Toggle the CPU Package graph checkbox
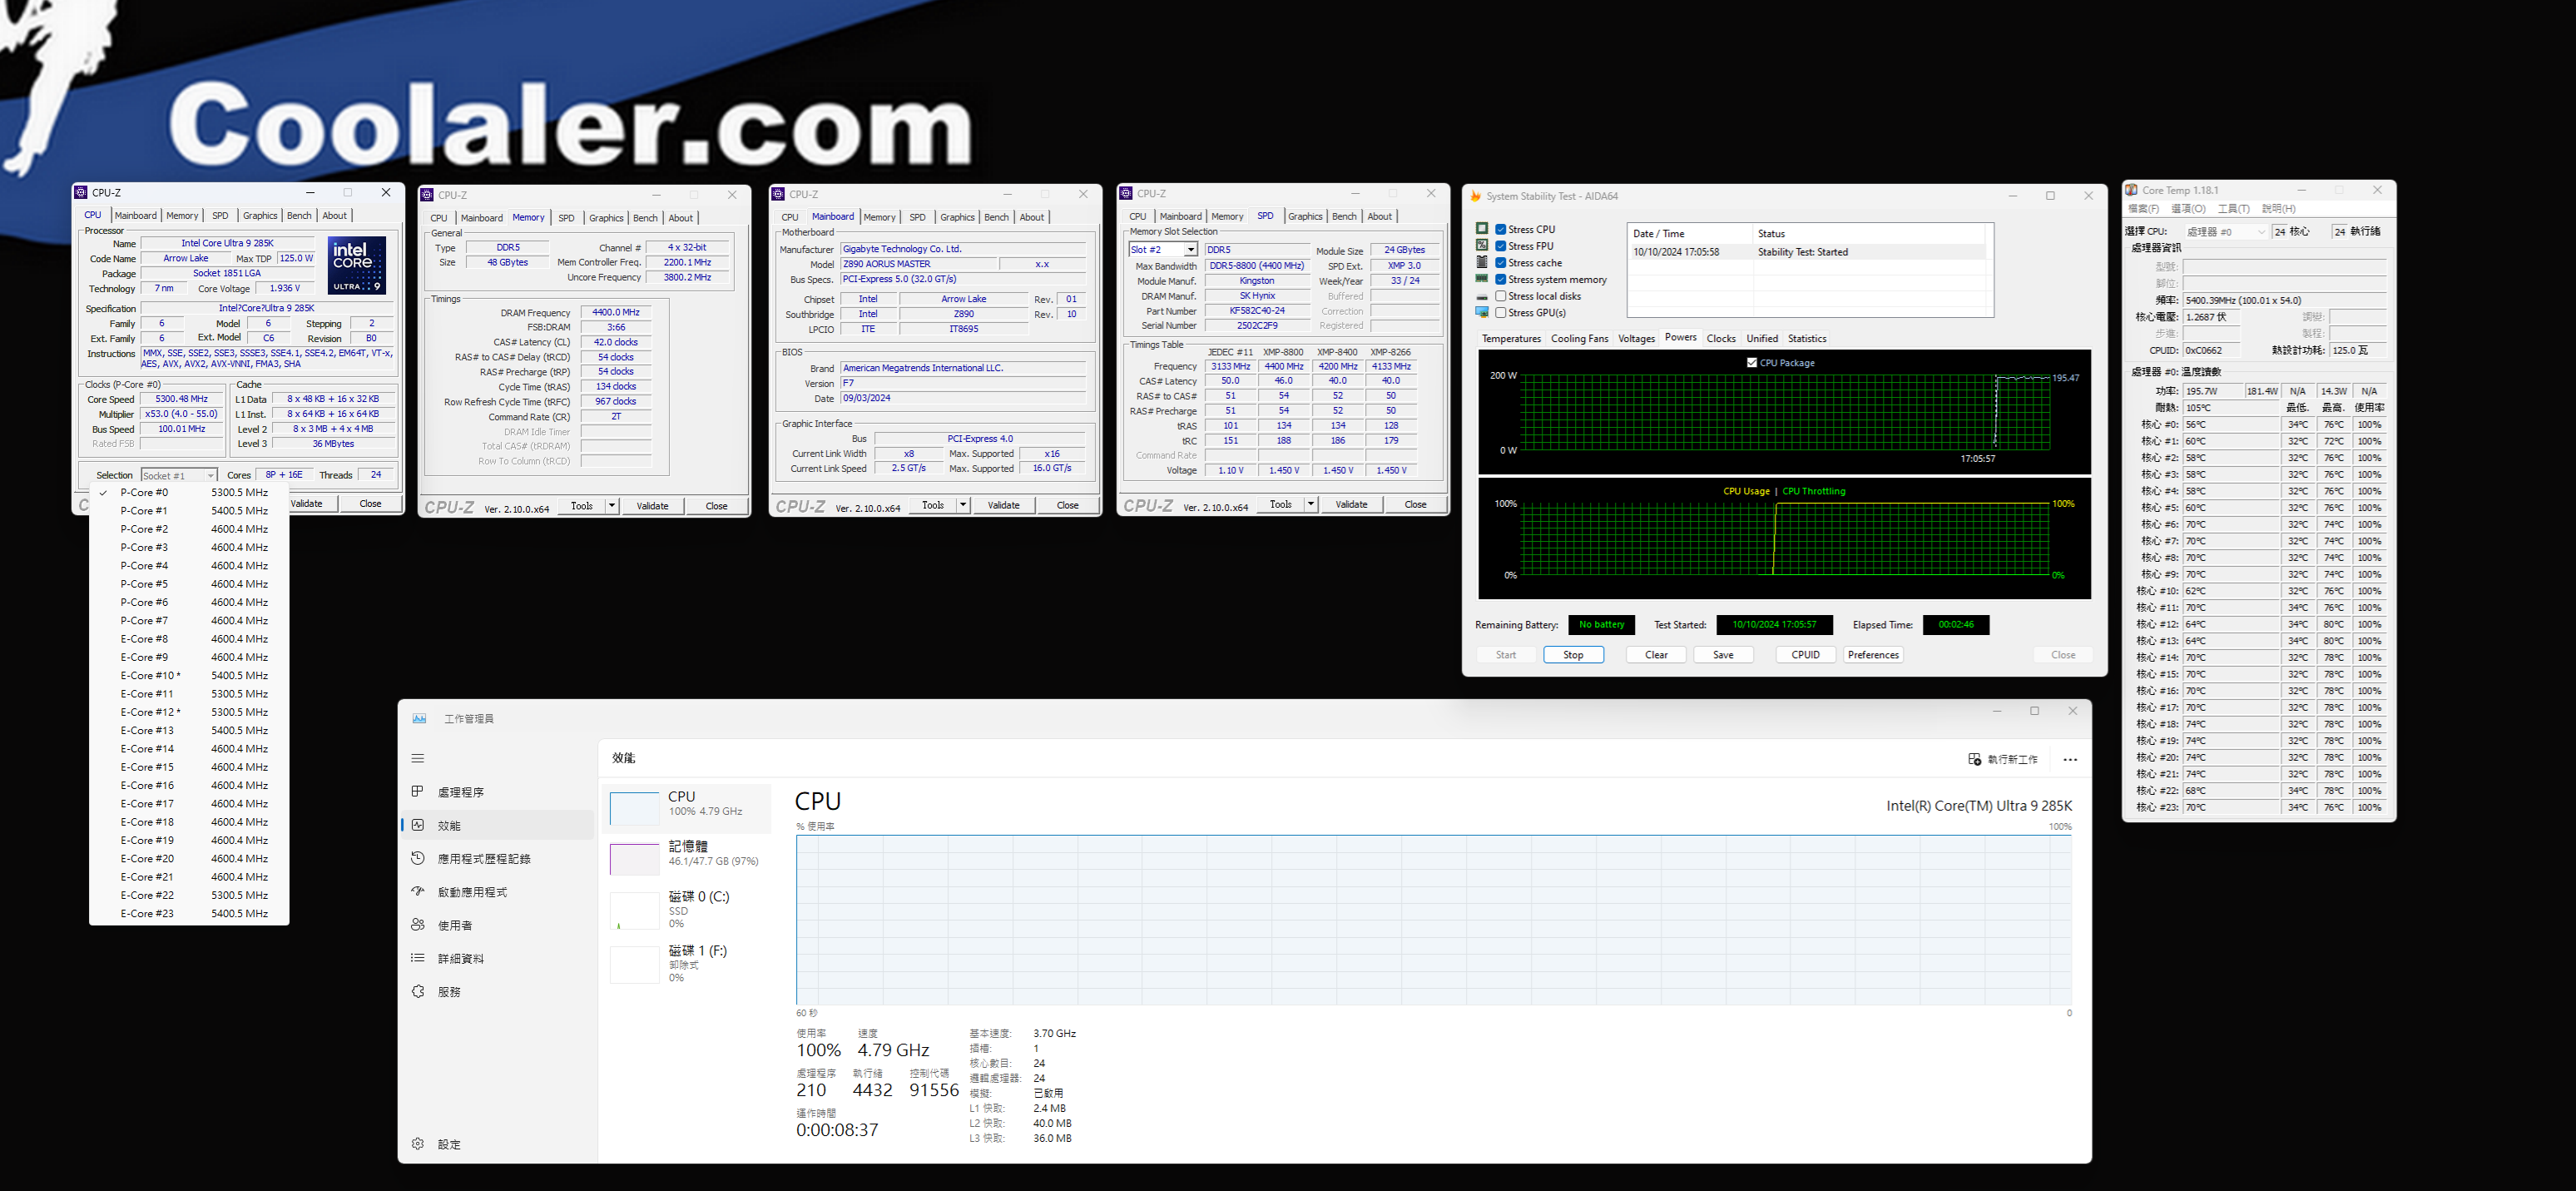This screenshot has width=2576, height=1191. pos(1752,362)
